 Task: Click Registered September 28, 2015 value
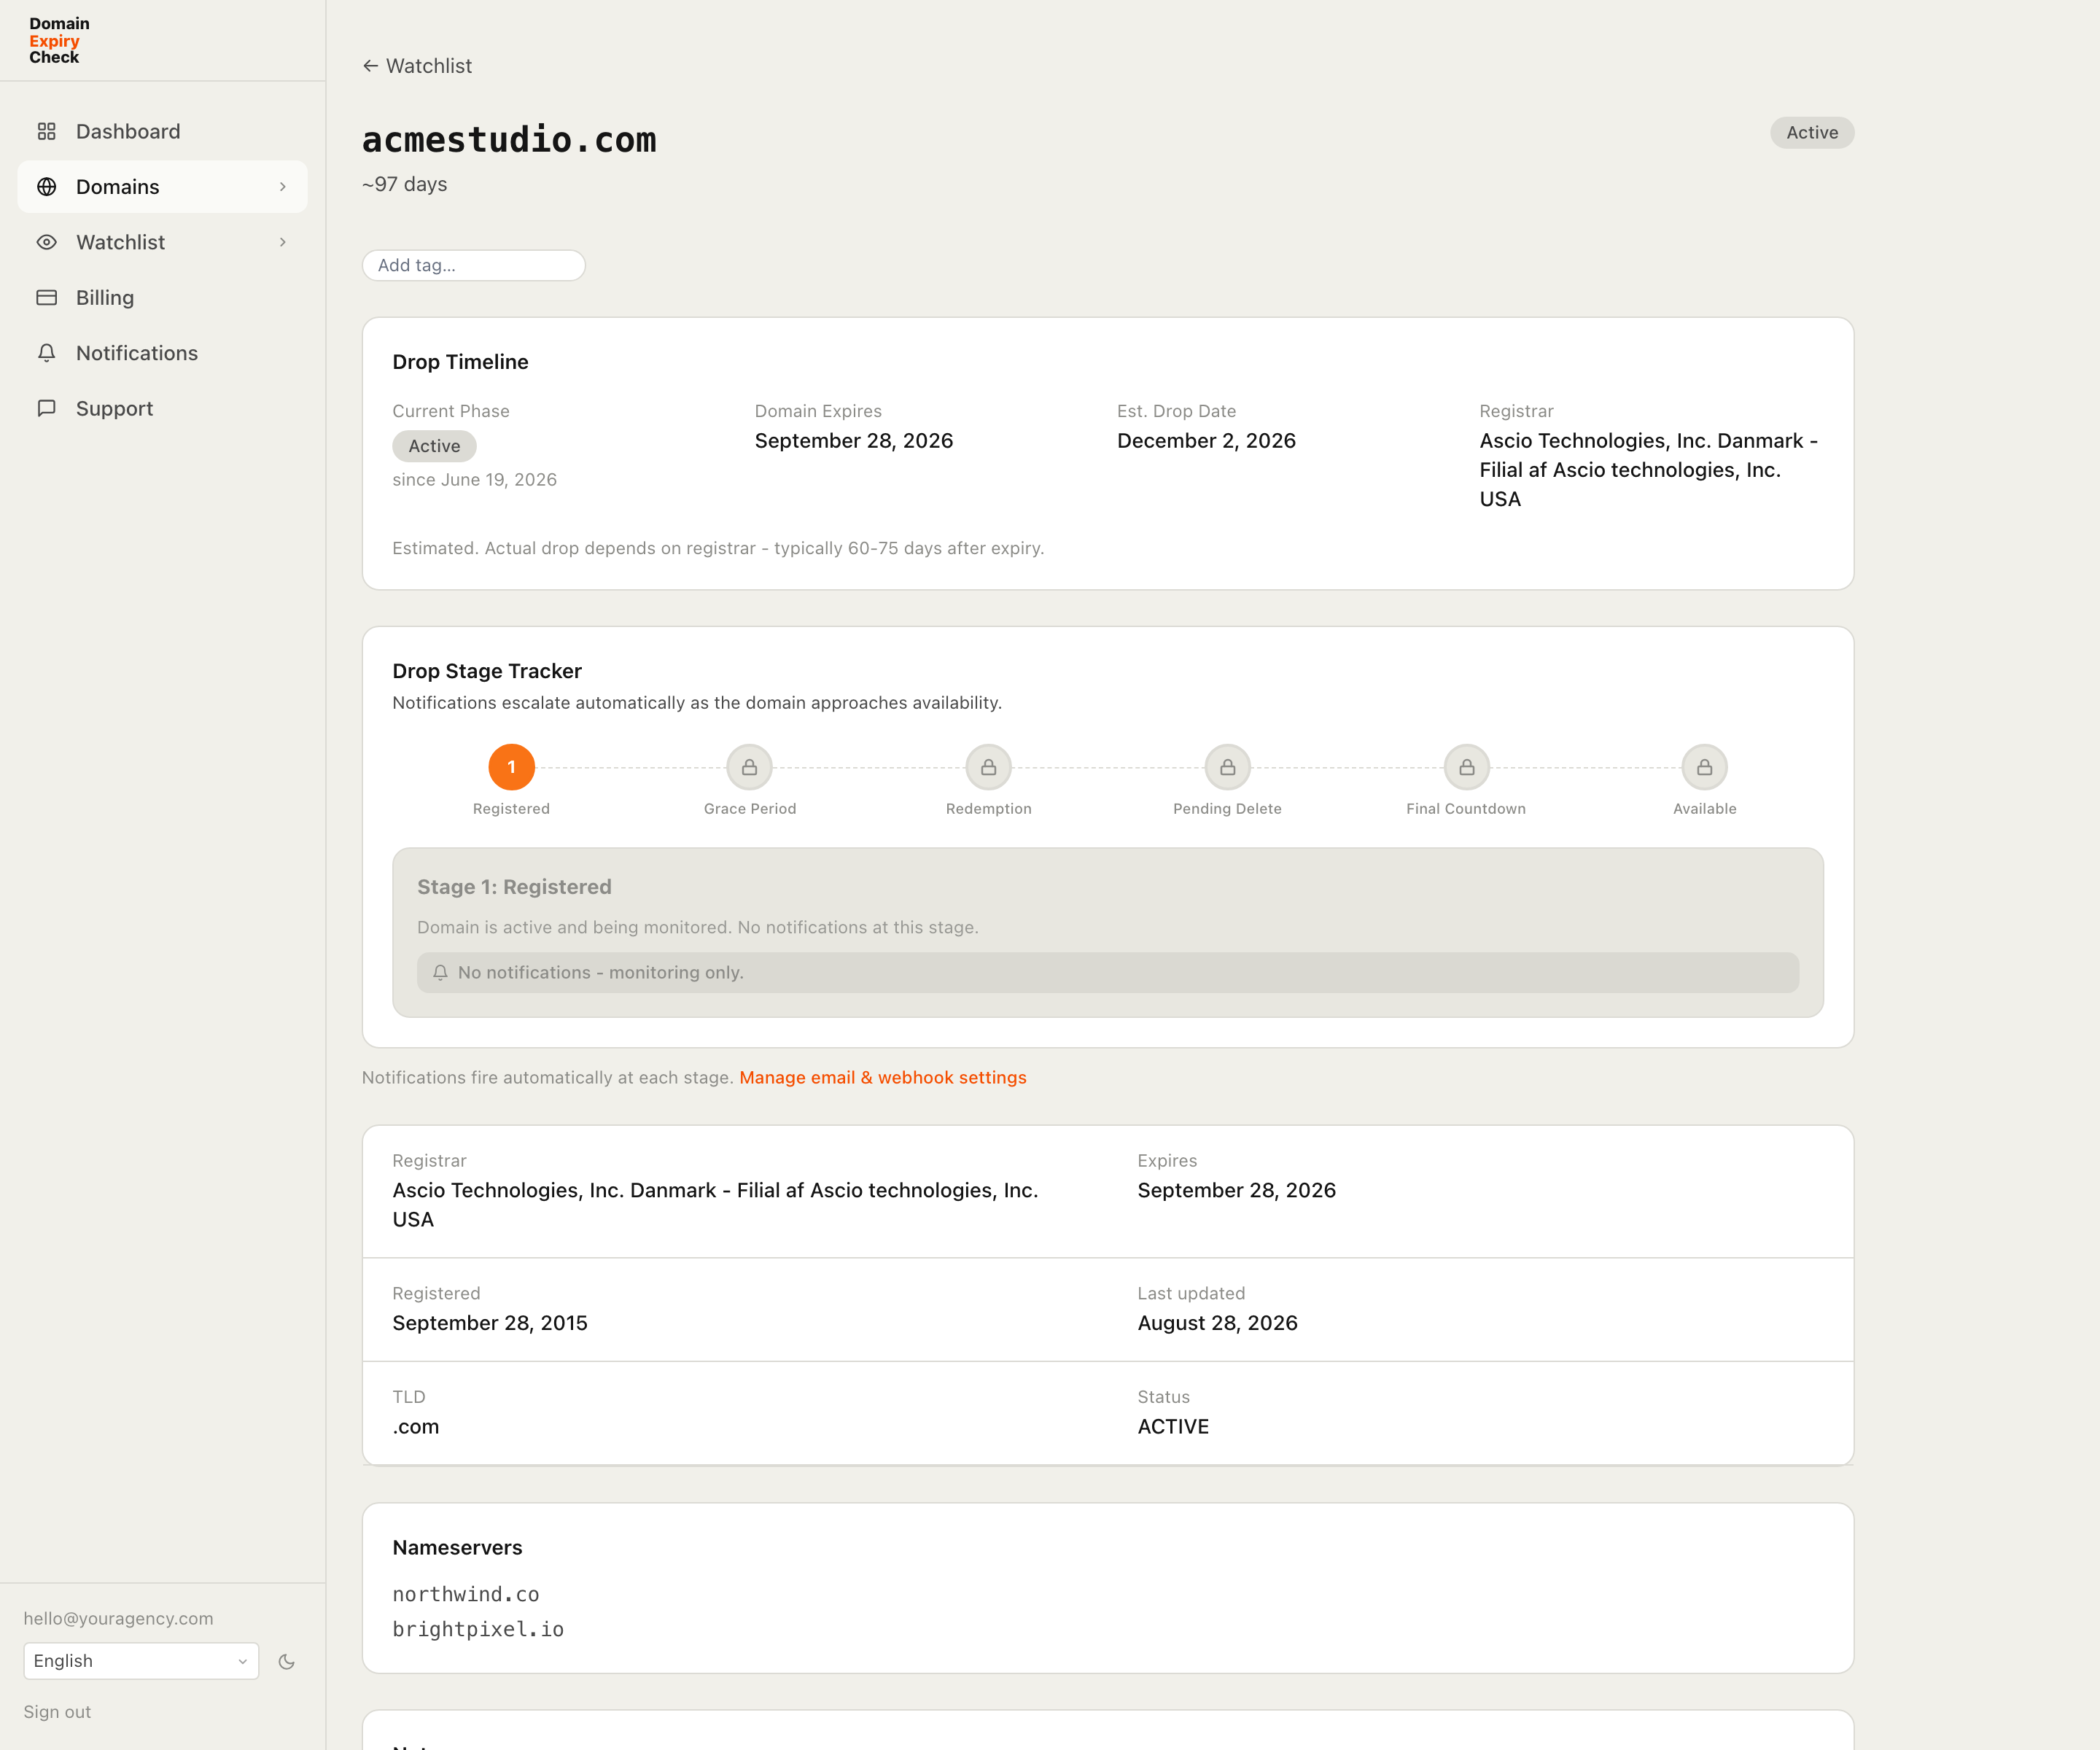pos(490,1323)
